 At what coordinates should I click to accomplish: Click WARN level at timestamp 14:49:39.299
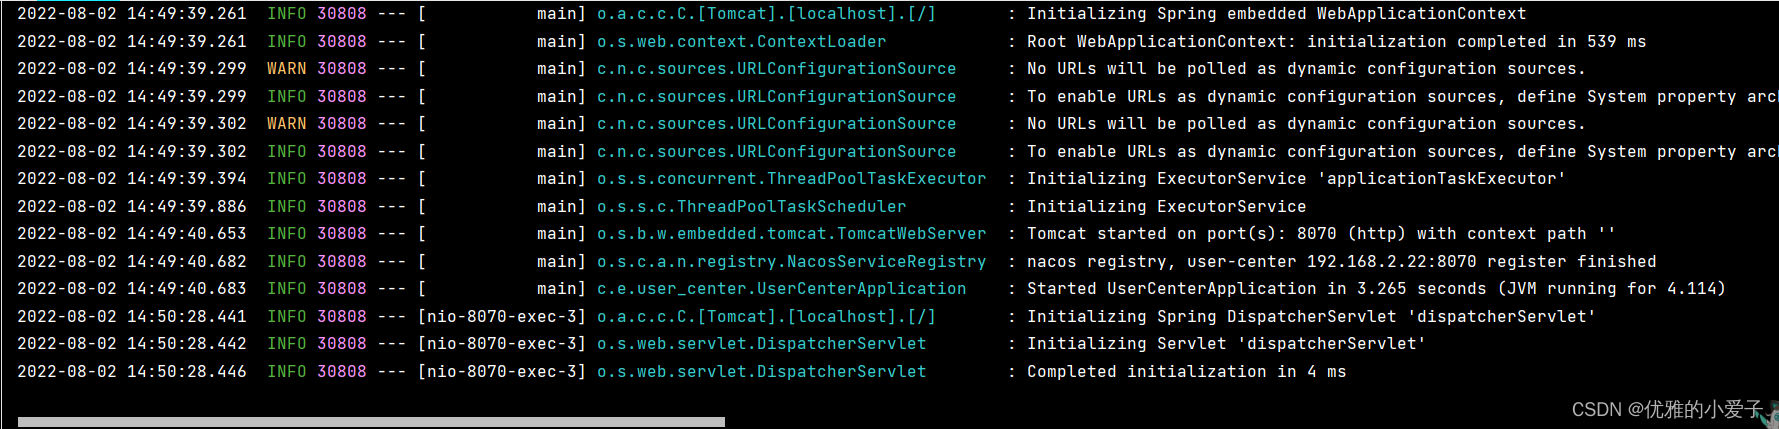(x=286, y=69)
